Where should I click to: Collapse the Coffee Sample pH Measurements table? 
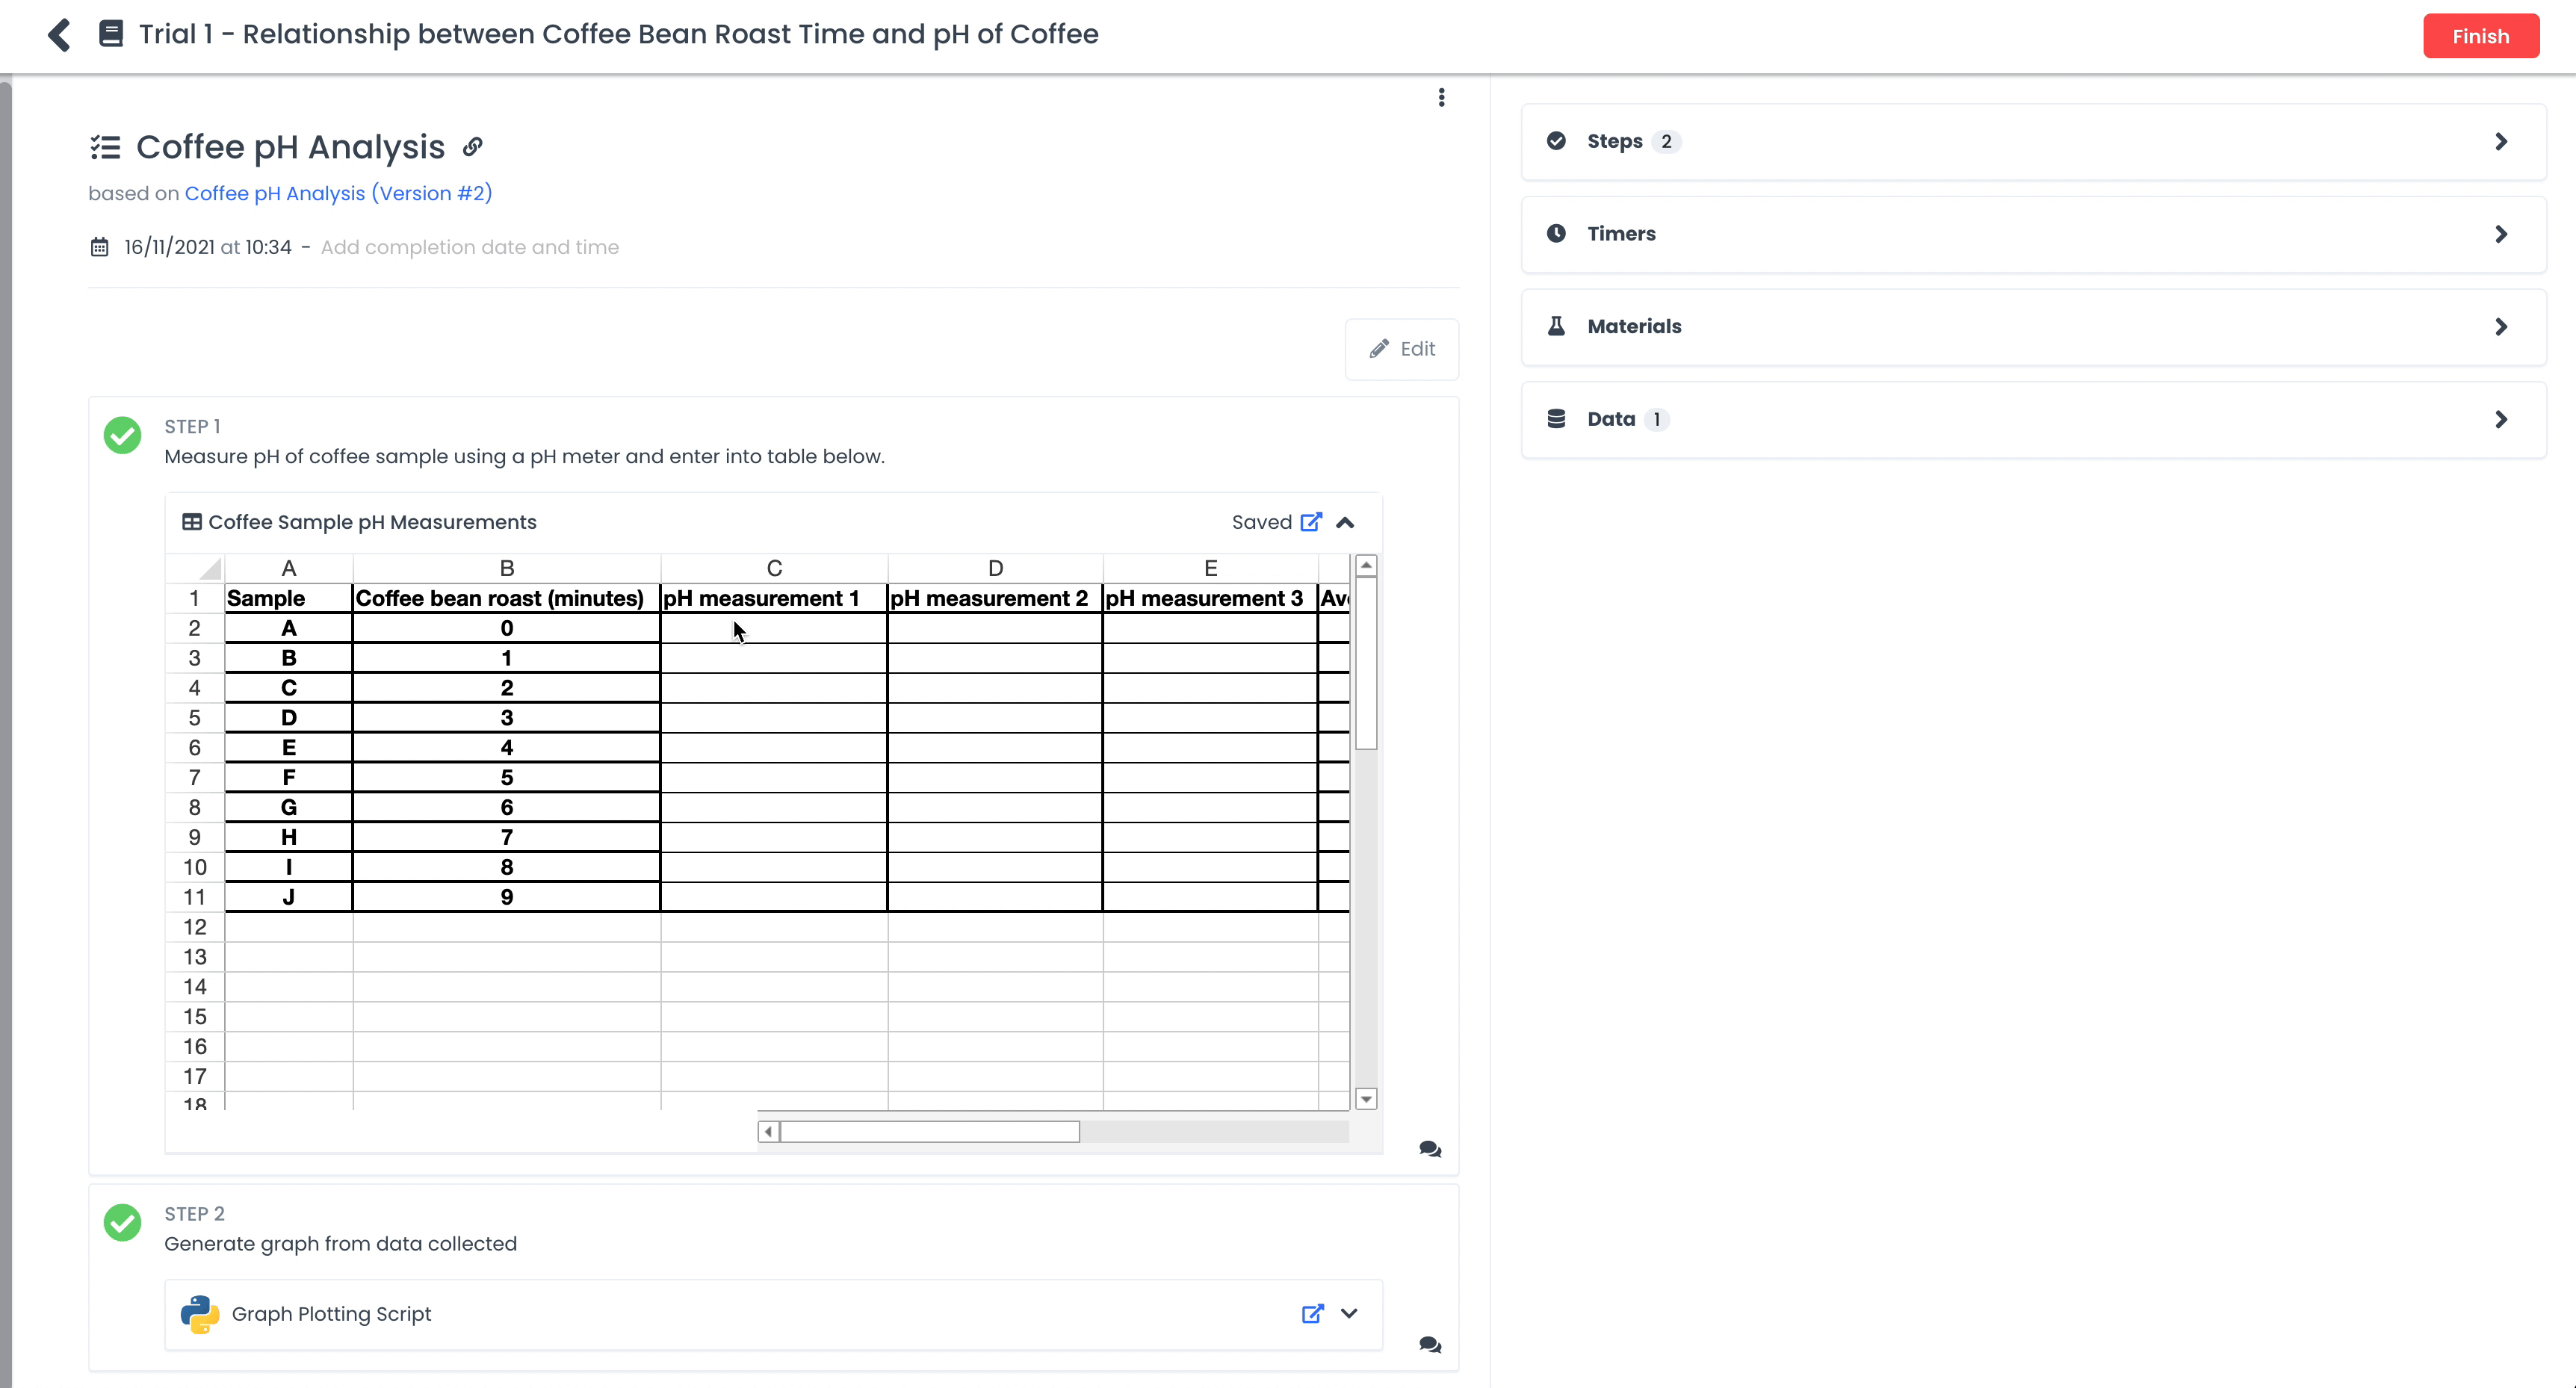point(1345,522)
